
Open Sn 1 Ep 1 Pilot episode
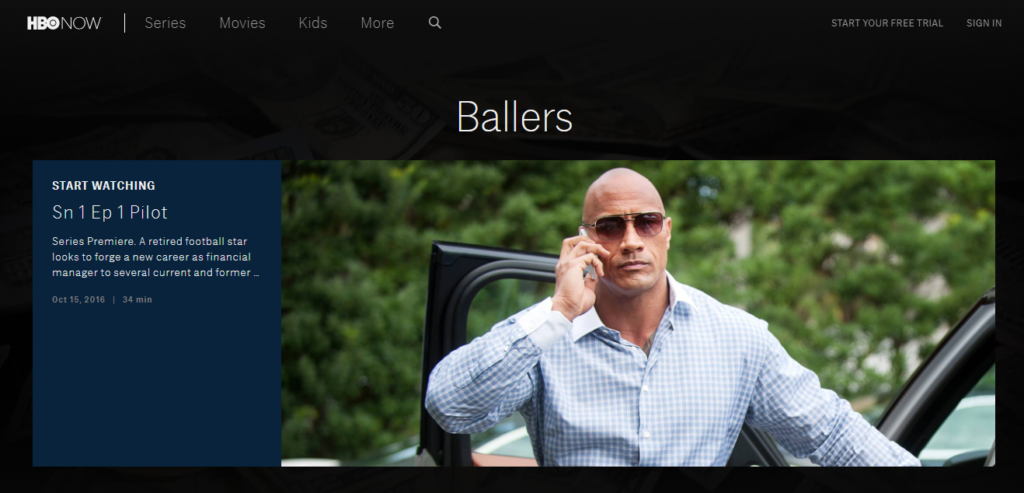coord(110,212)
